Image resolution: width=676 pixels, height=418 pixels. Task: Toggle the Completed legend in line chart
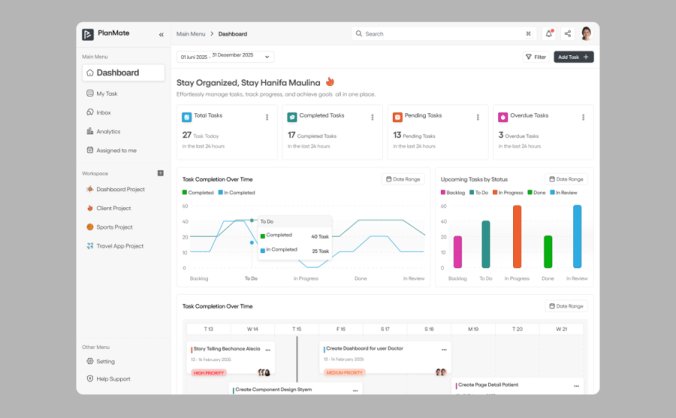(197, 191)
